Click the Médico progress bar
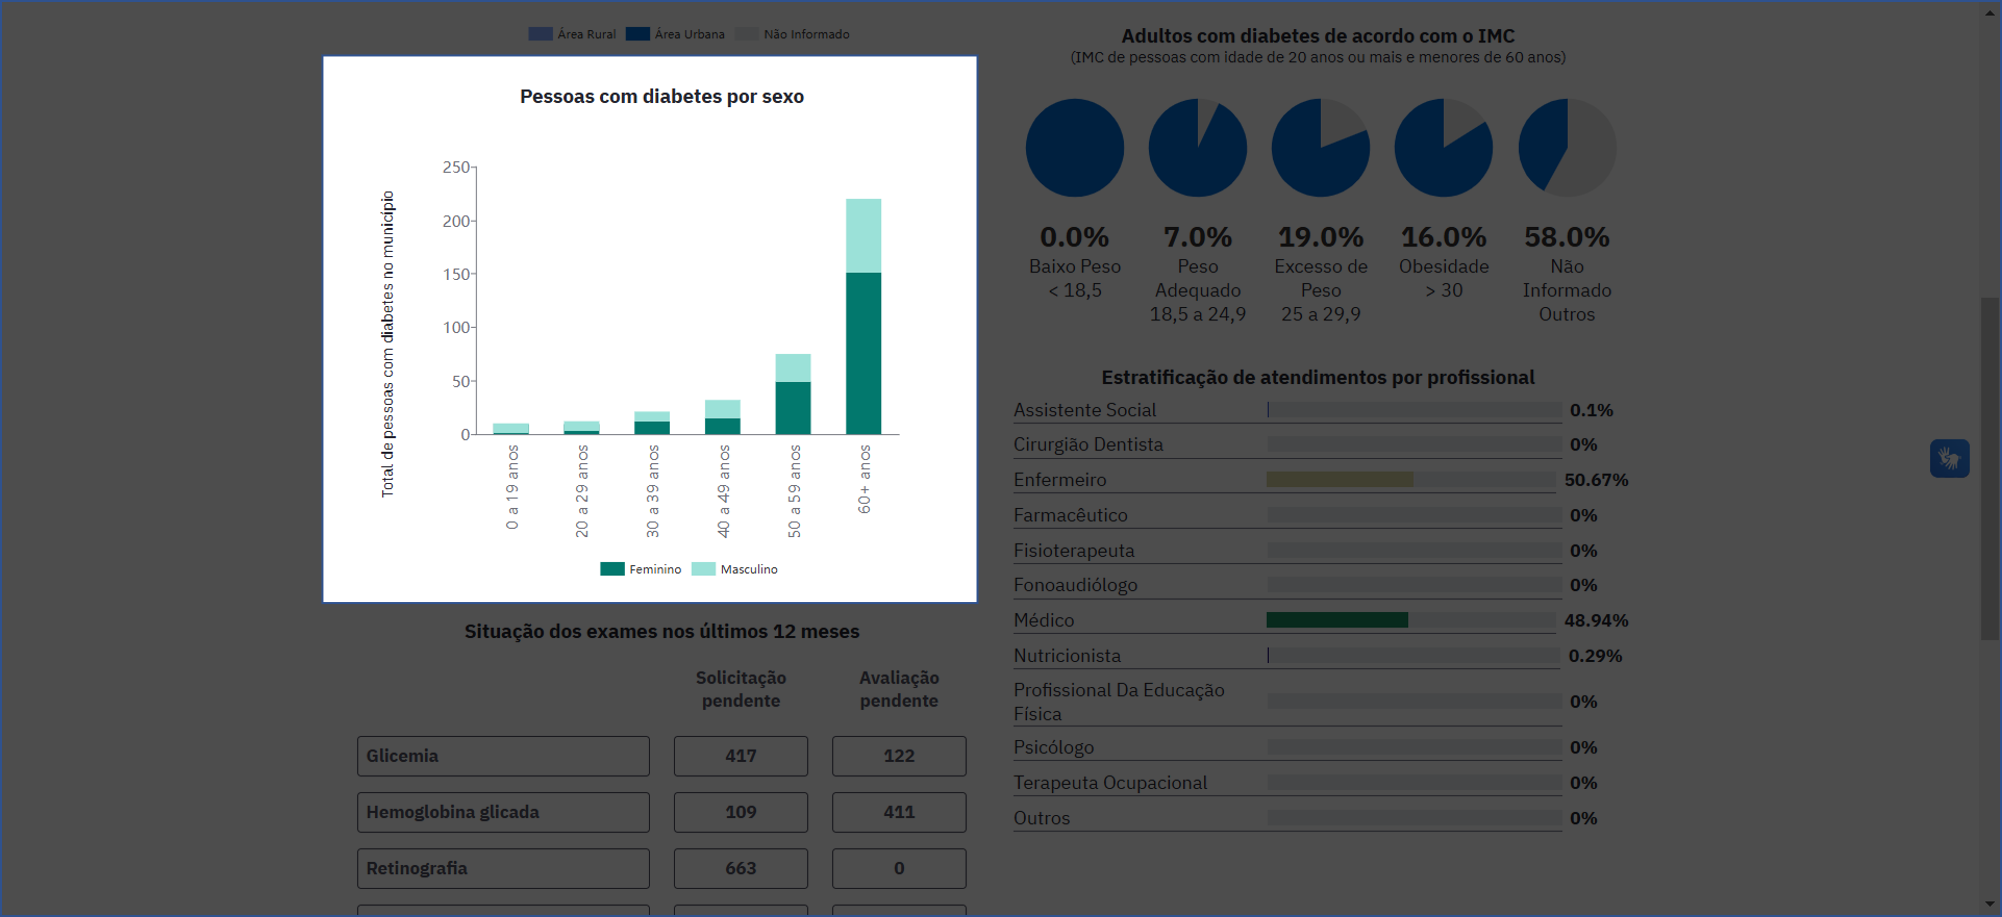2002x917 pixels. [x=1411, y=620]
